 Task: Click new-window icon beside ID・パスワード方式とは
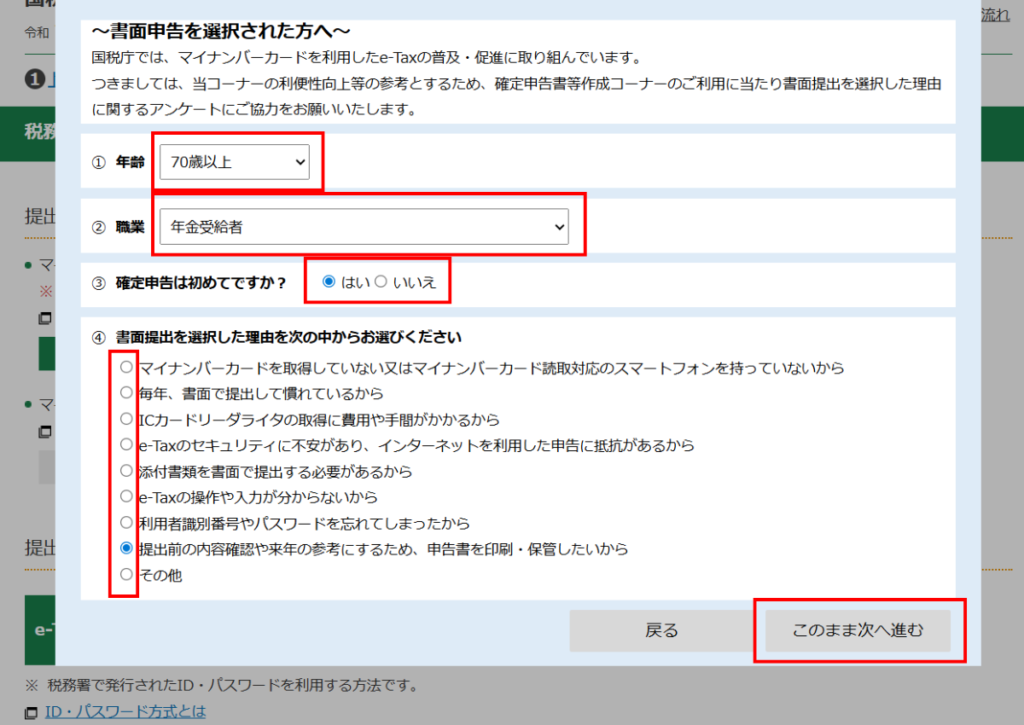coord(32,713)
